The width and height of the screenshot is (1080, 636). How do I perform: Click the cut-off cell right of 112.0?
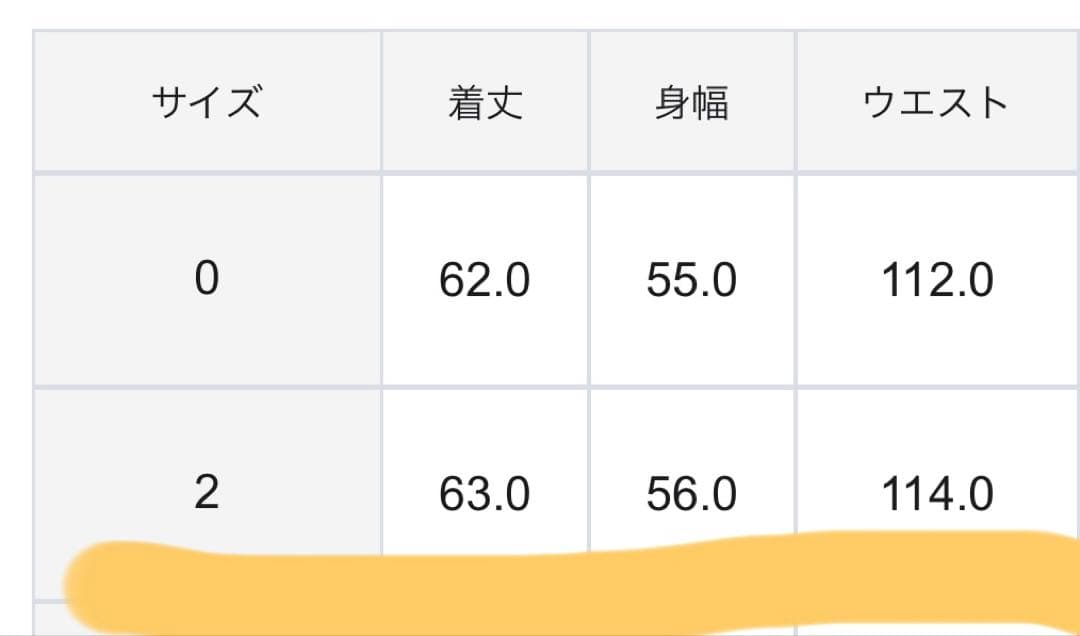[1070, 281]
